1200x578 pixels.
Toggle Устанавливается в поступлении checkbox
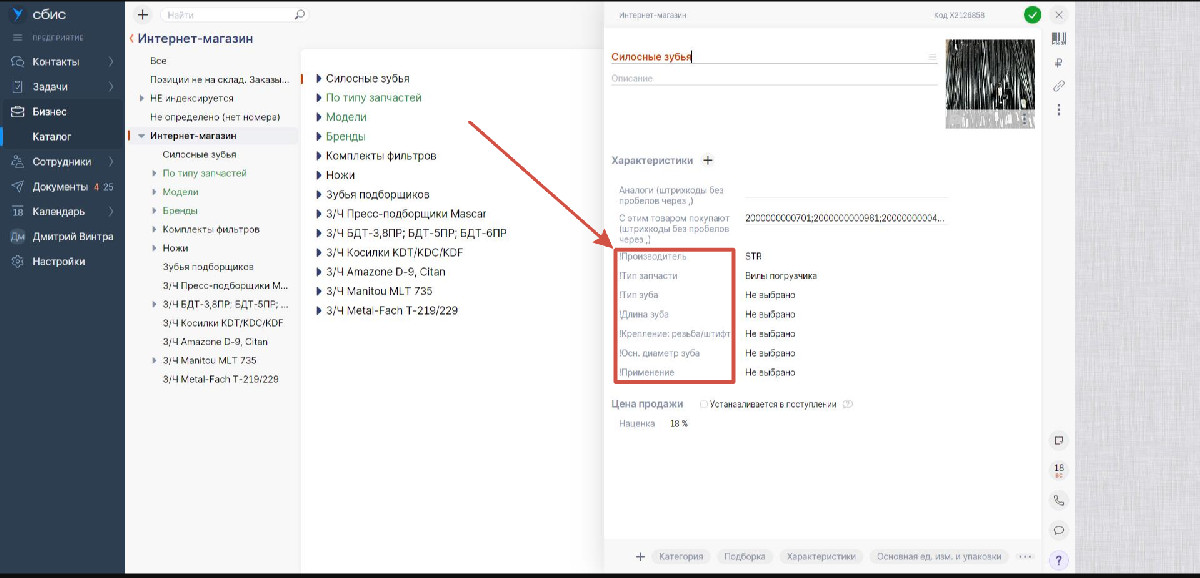704,404
